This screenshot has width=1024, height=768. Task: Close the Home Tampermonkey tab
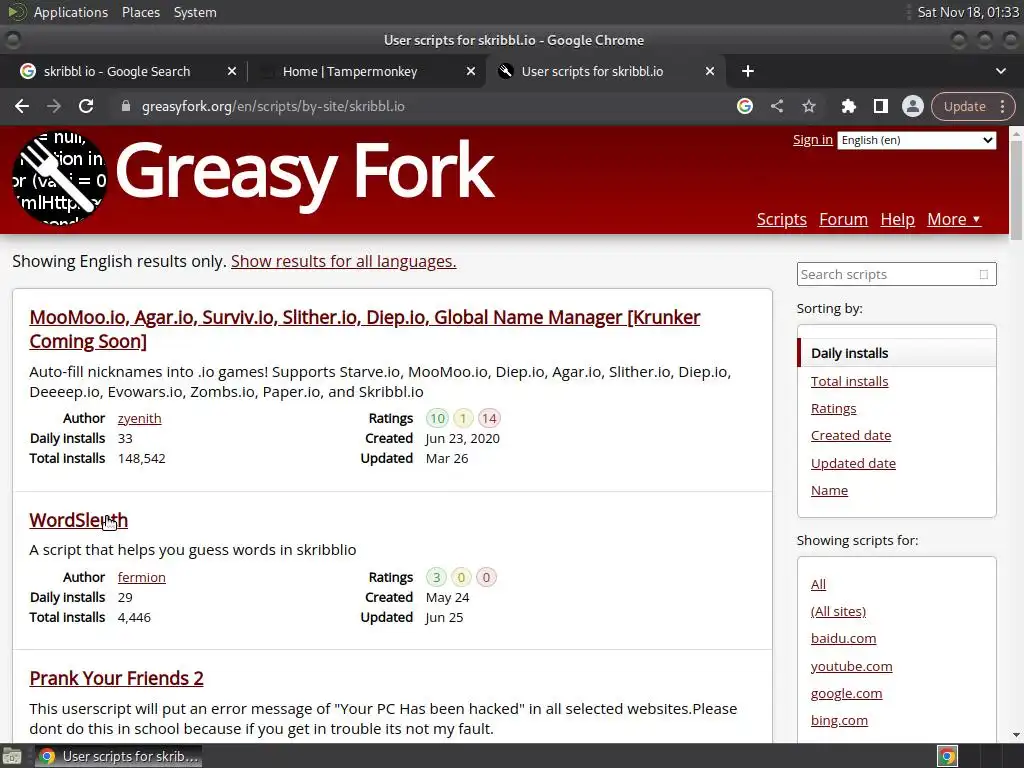[x=471, y=71]
